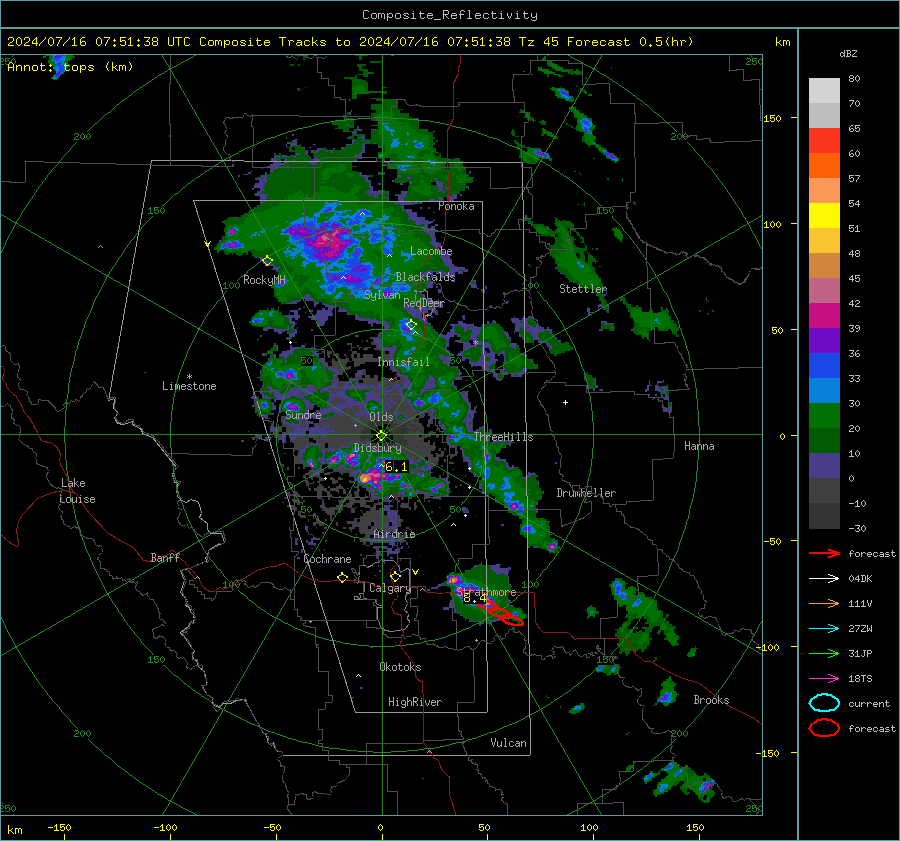Click the yellow diamond marker above Calgary
This screenshot has width=900, height=841.
(395, 576)
